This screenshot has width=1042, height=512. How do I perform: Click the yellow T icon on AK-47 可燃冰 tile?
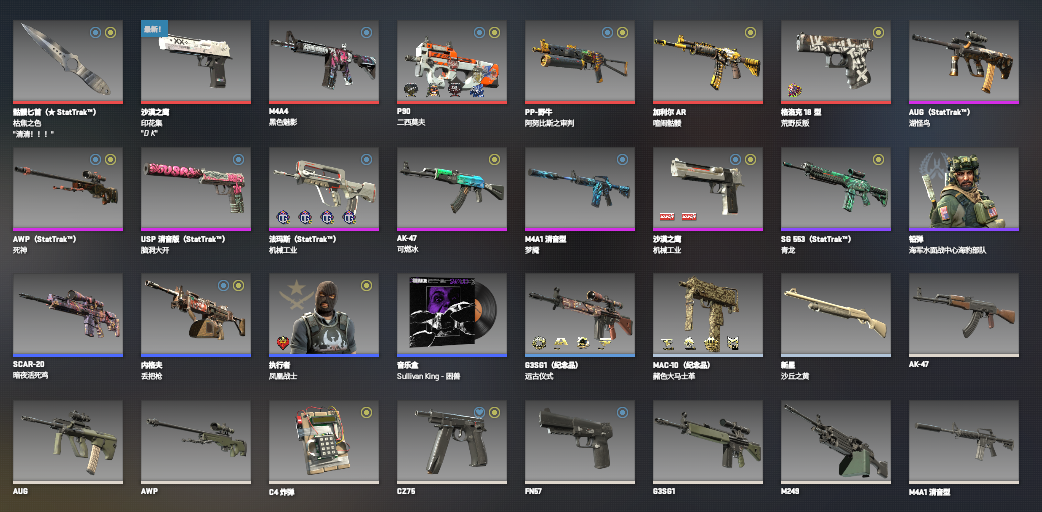coord(494,159)
